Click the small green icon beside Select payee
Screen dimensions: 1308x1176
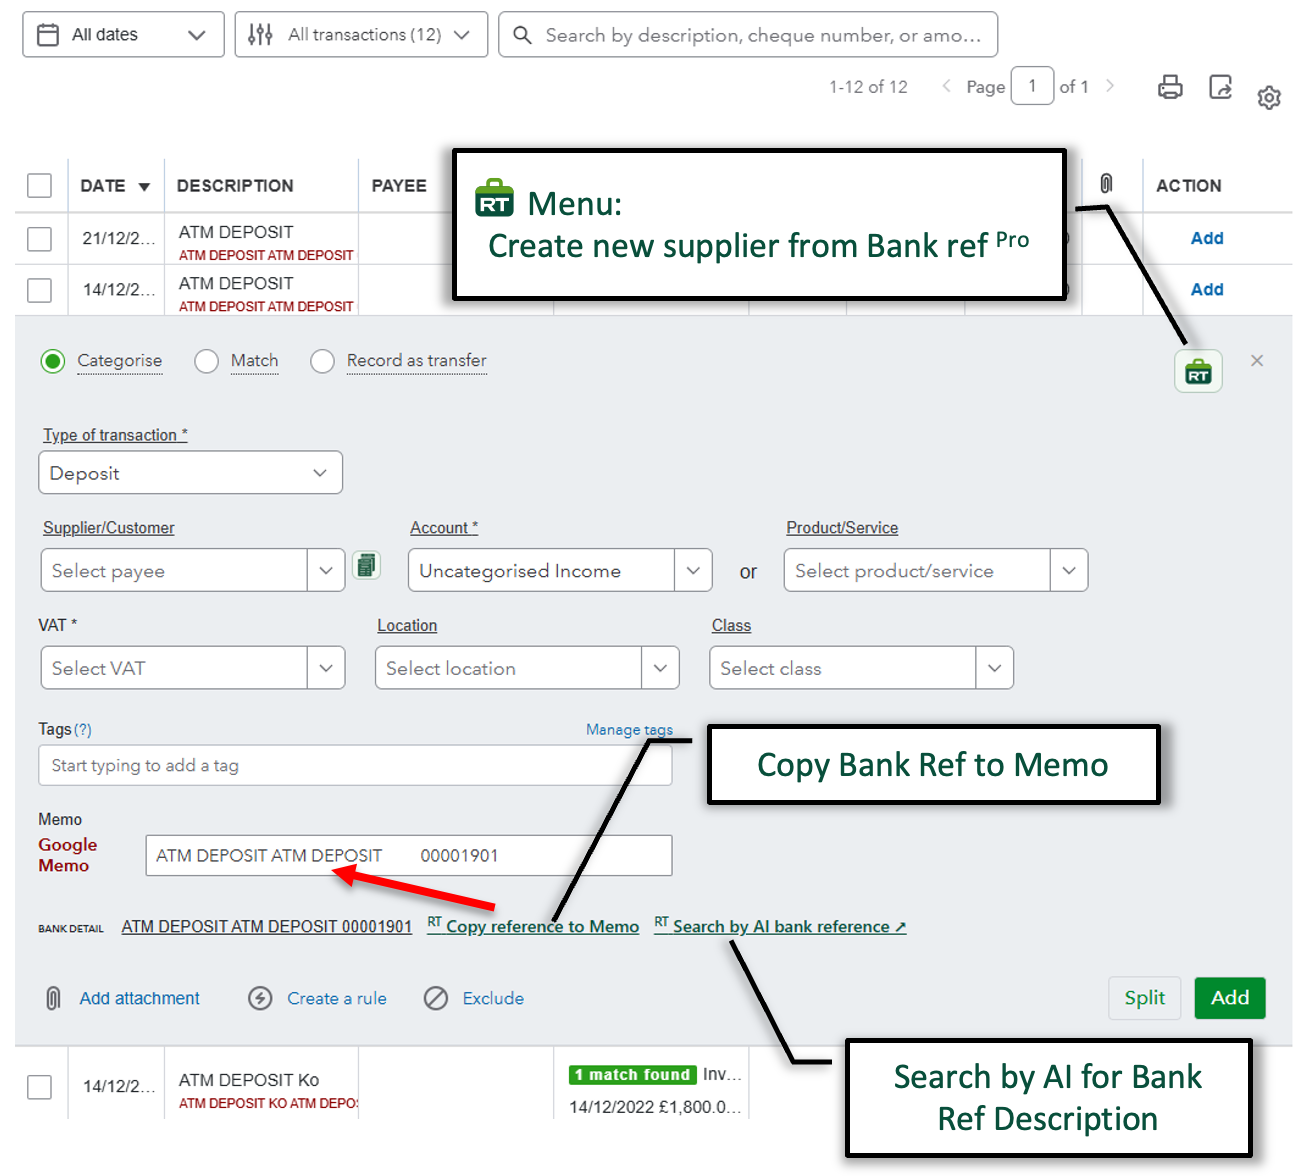pyautogui.click(x=367, y=566)
